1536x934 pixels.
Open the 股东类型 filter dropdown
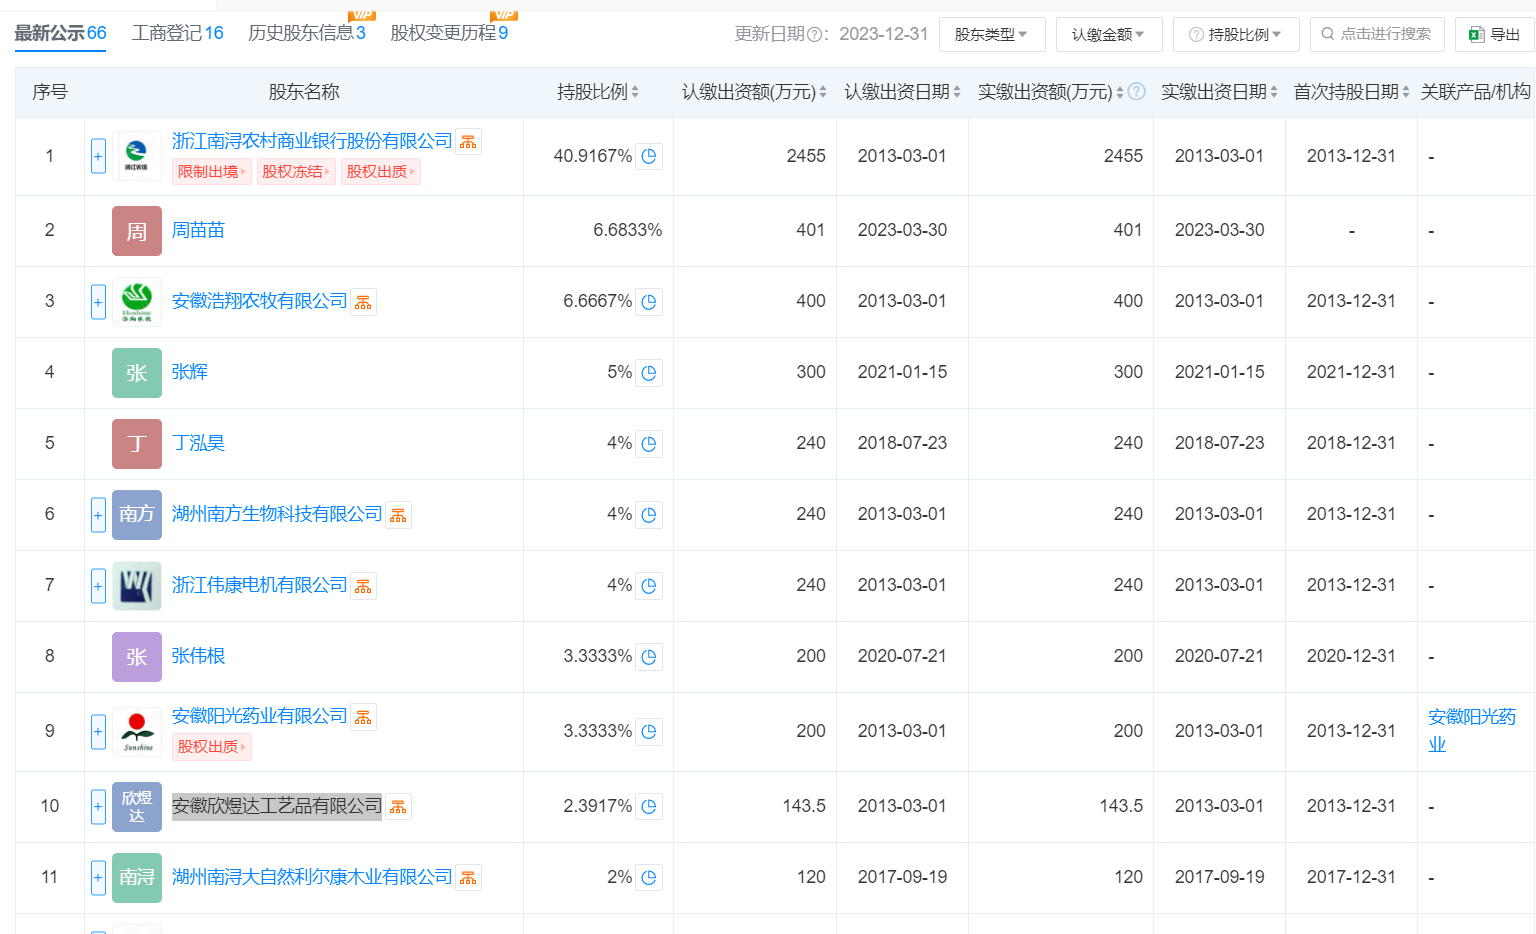coord(992,35)
